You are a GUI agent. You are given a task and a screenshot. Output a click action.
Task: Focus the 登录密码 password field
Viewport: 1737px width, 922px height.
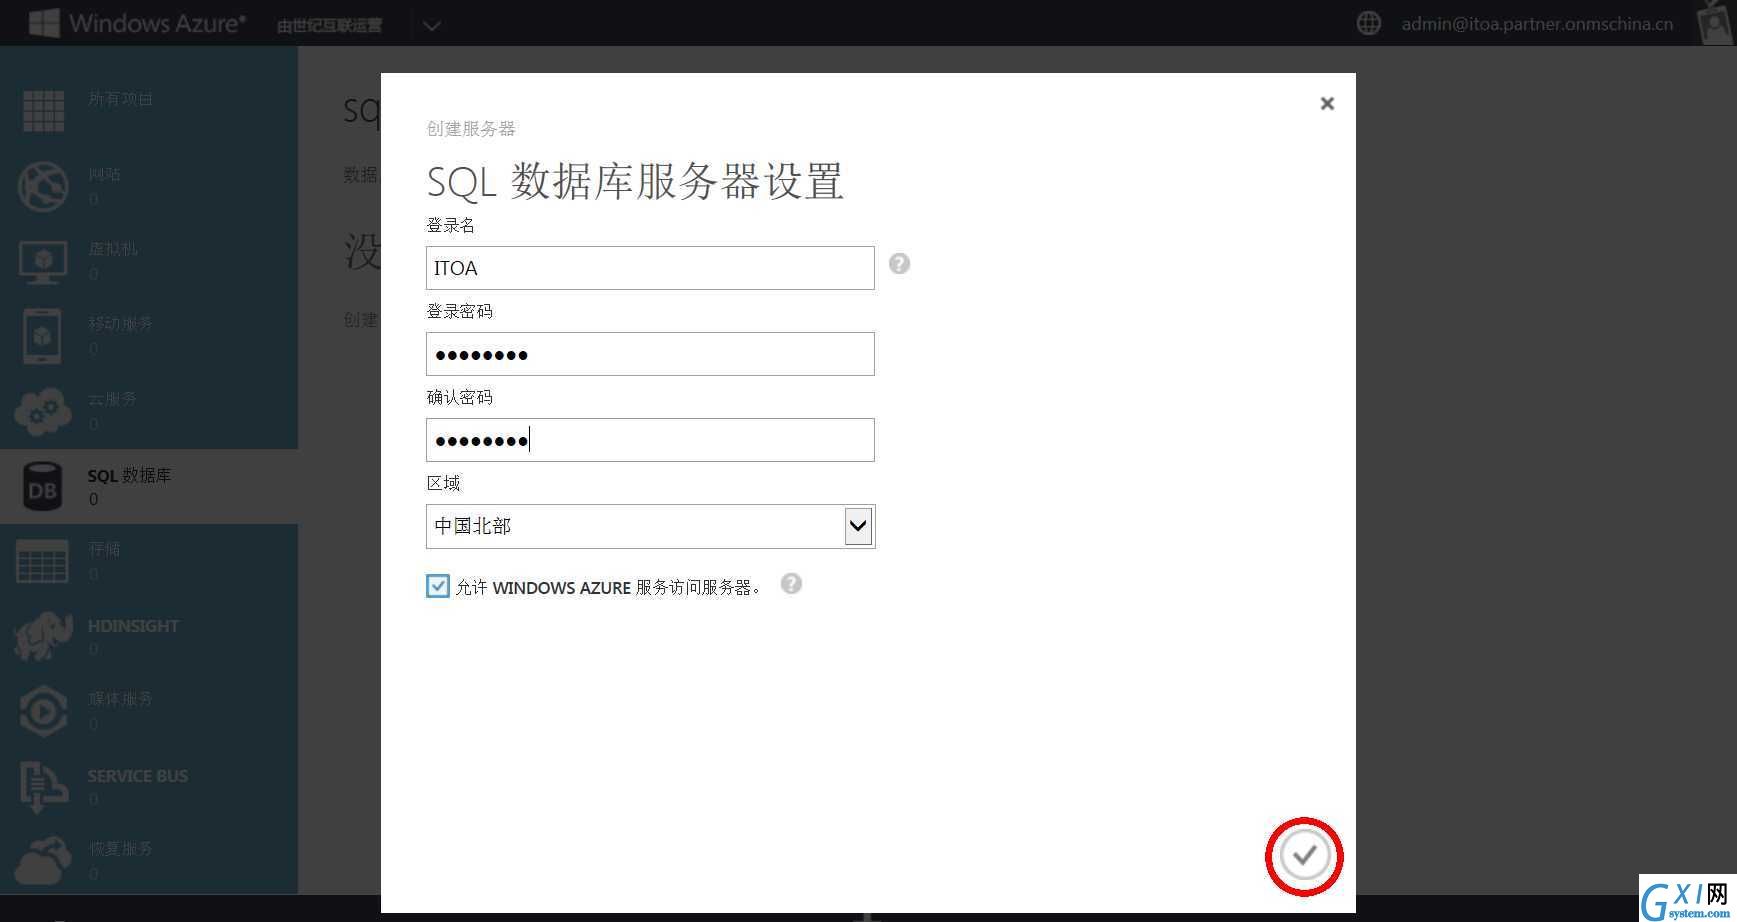point(650,354)
